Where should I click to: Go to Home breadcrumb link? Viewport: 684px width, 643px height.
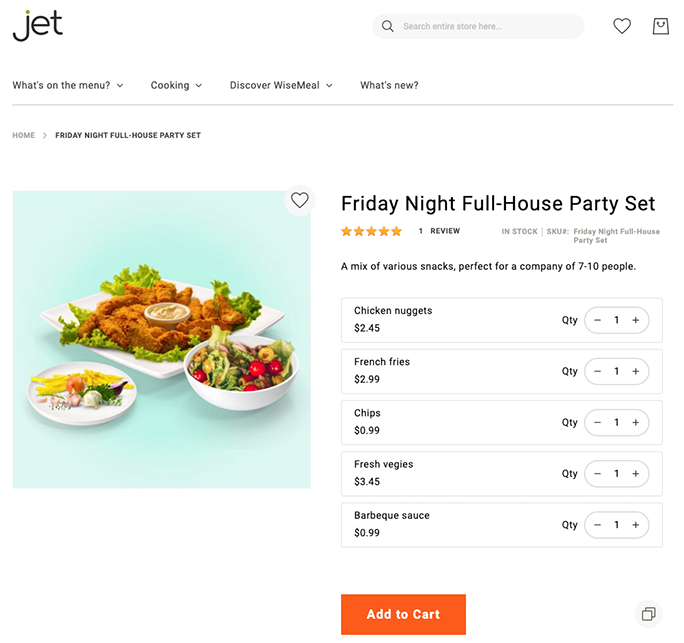(24, 136)
